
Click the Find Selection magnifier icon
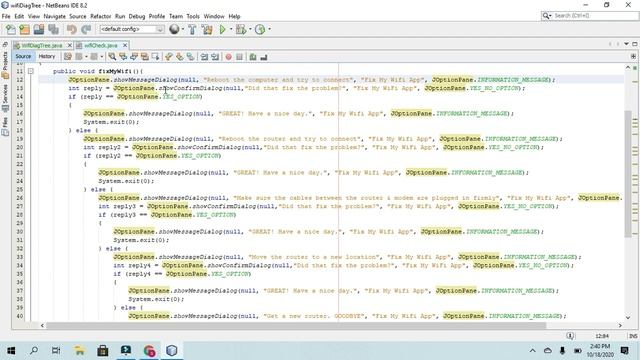112,57
